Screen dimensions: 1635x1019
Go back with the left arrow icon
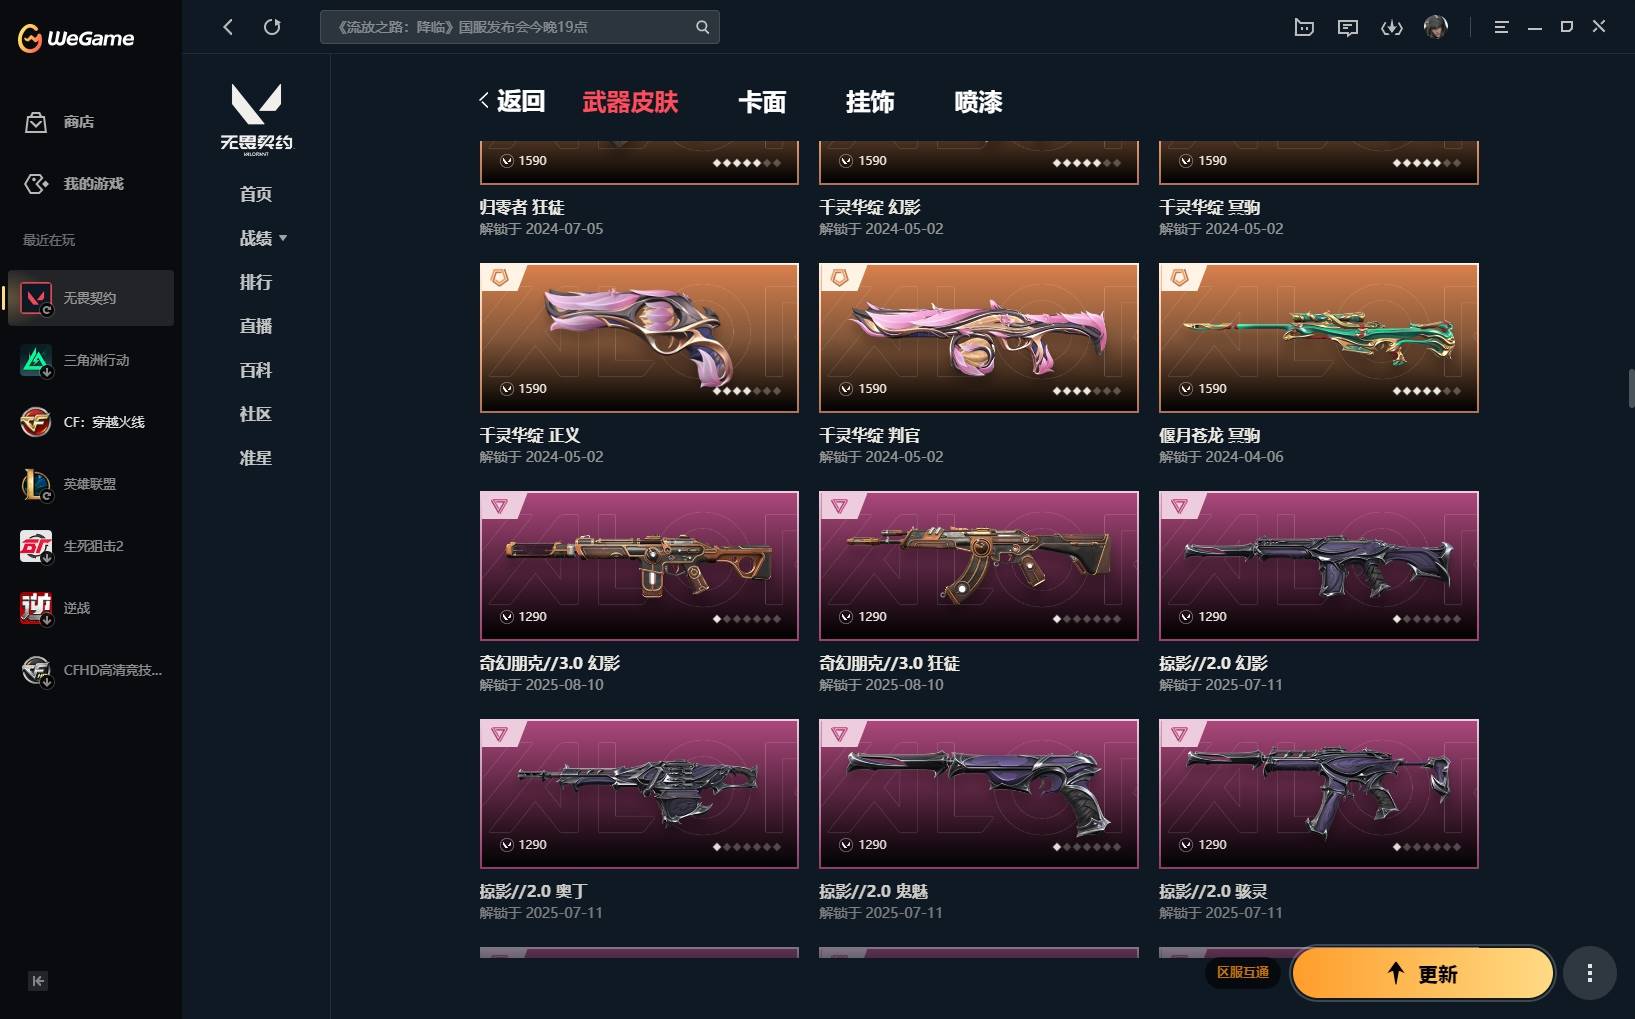click(x=228, y=27)
